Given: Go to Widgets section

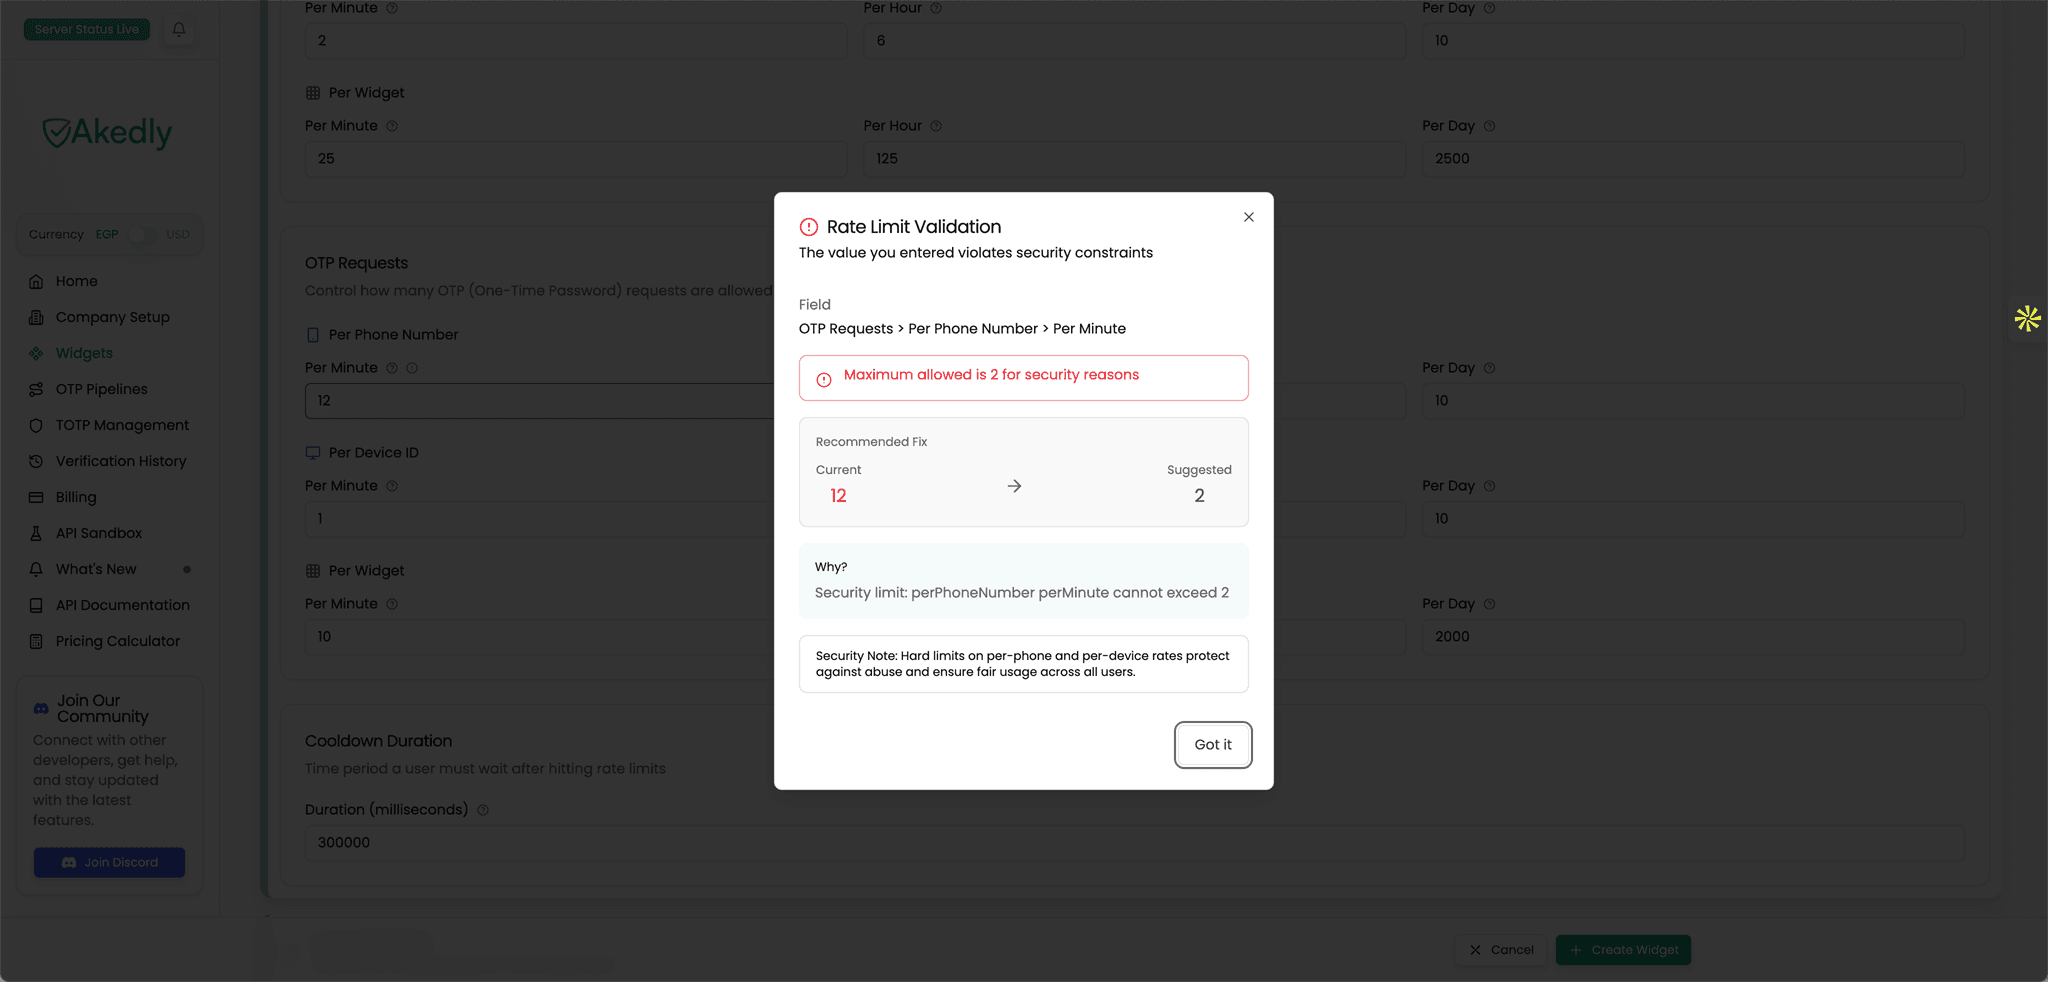Looking at the screenshot, I should [x=84, y=353].
